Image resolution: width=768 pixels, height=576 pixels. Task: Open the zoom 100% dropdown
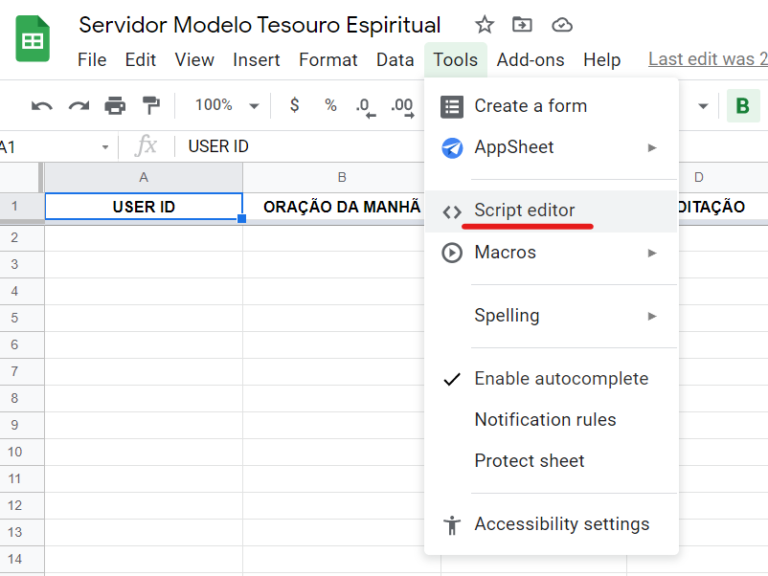tap(226, 105)
